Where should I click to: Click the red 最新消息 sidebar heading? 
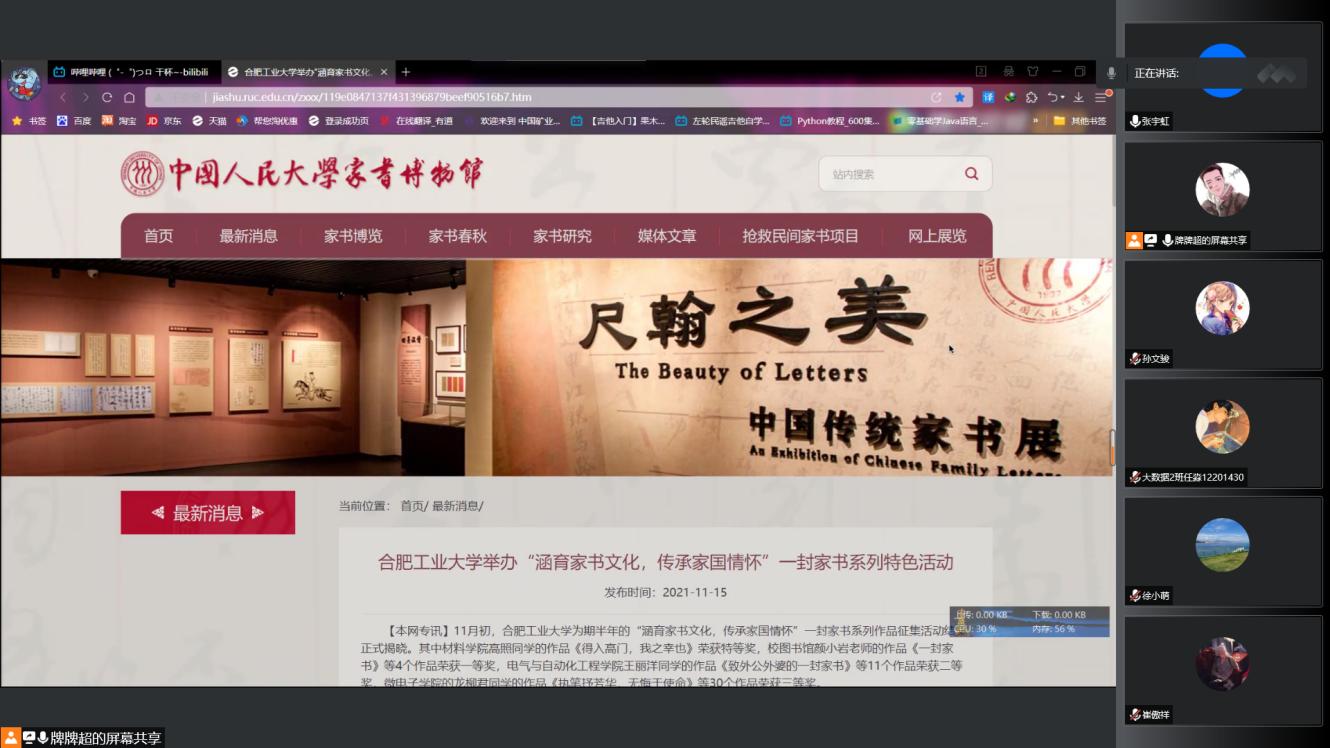coord(208,512)
